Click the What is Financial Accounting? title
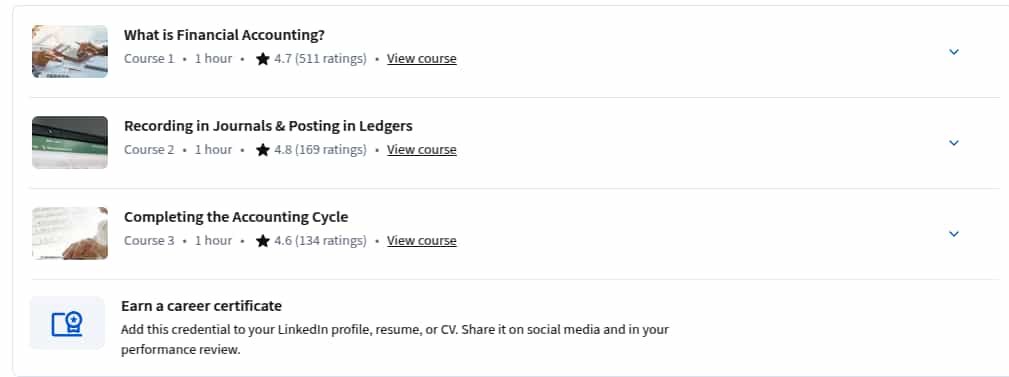The height and width of the screenshot is (377, 1009). pos(224,35)
